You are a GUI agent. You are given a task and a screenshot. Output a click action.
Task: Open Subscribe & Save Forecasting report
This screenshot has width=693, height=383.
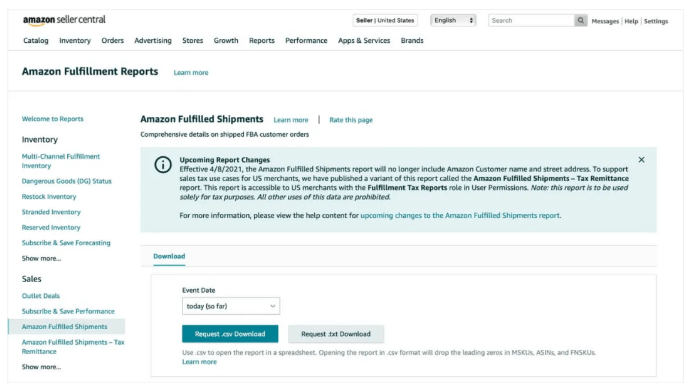(66, 243)
